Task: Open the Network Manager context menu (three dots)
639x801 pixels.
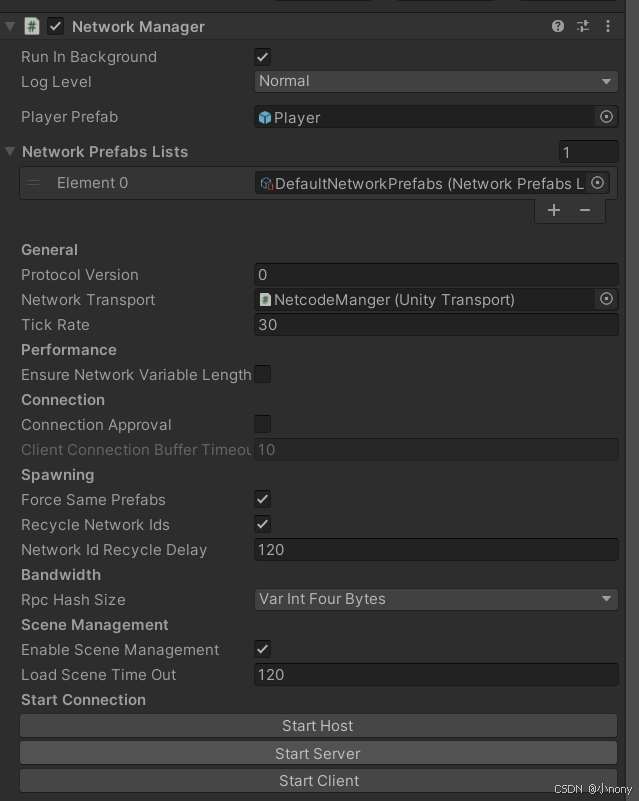Action: coord(608,27)
